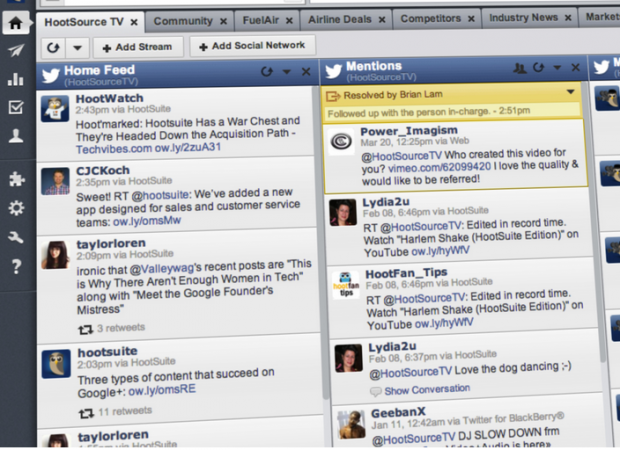
Task: Open the Contacts person icon in sidebar
Action: pyautogui.click(x=16, y=136)
